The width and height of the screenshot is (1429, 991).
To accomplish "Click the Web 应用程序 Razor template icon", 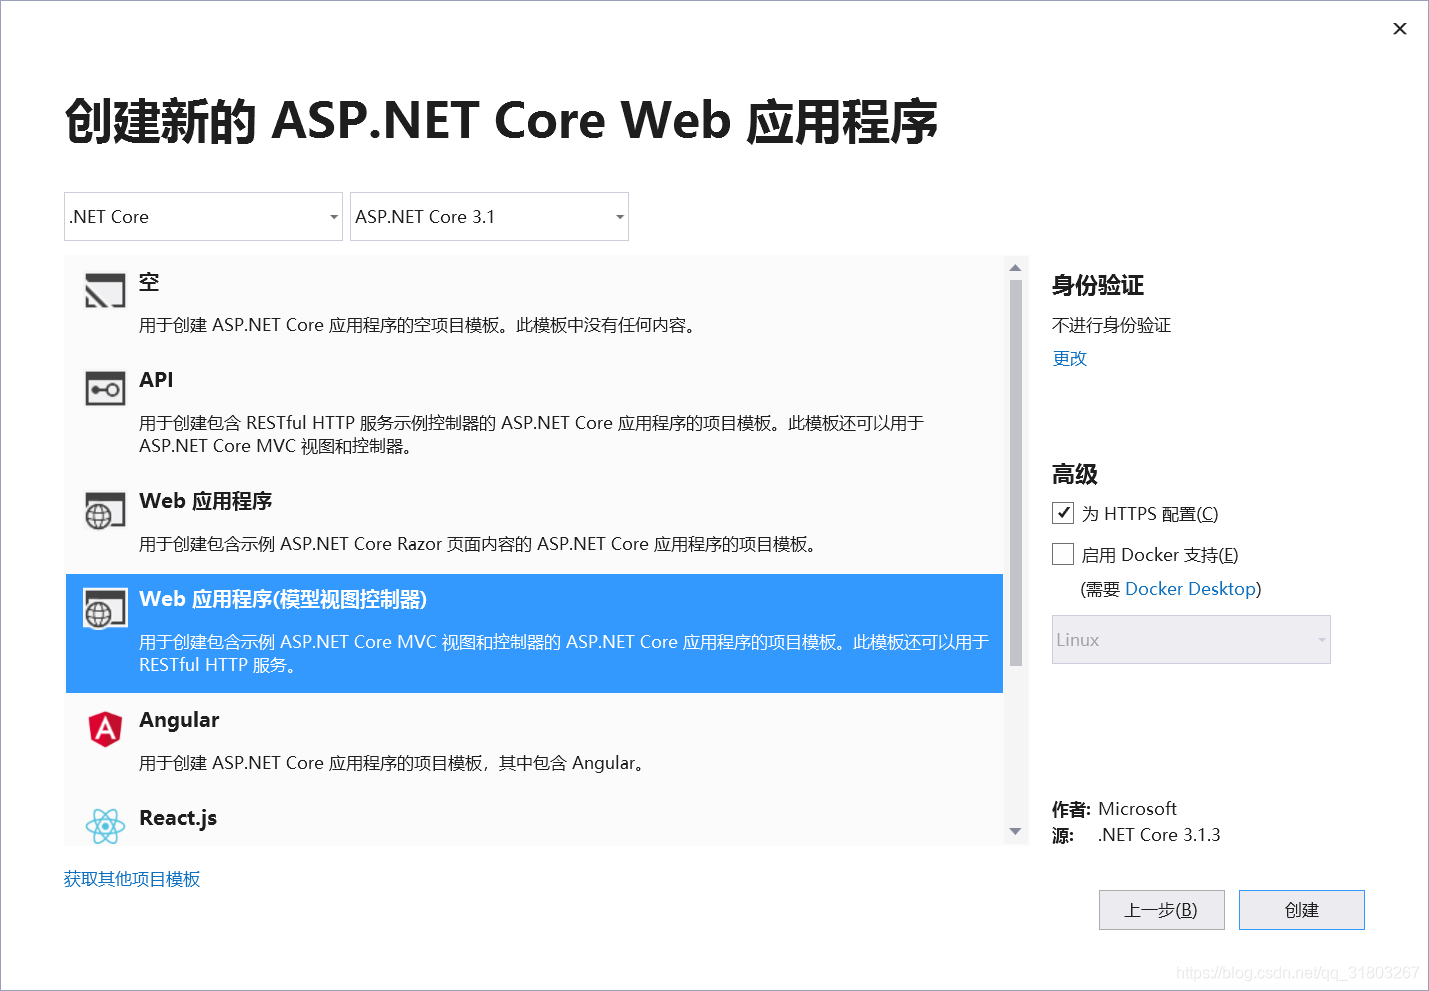I will (x=105, y=510).
